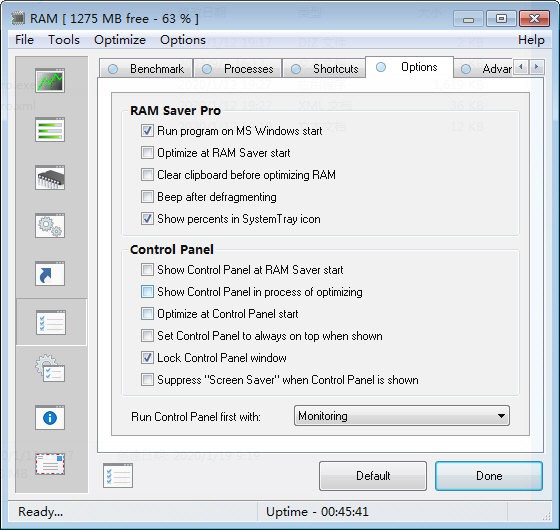Expand the Monitoring dropdown for Control Panel start

[402, 416]
